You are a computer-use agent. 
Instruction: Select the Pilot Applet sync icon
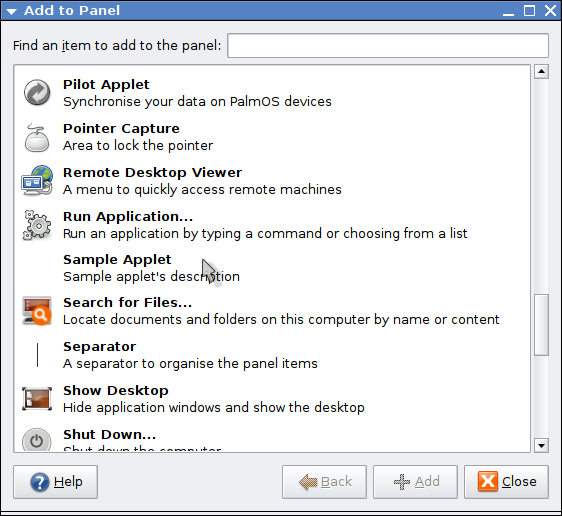pos(37,92)
